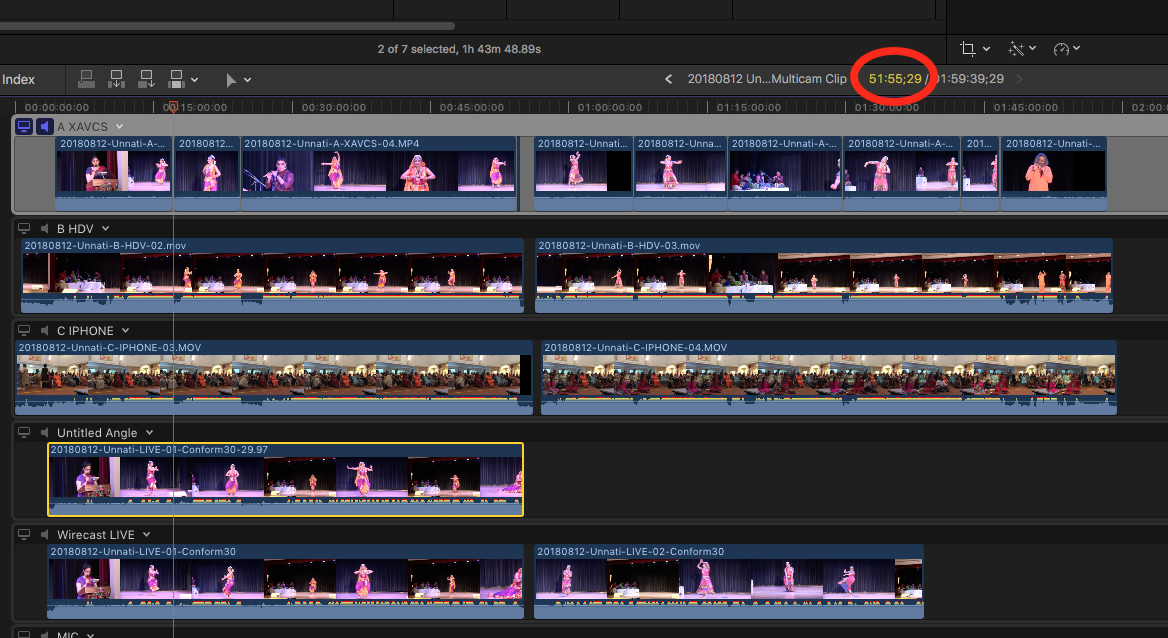Open the Crop and transform tool
The height and width of the screenshot is (638, 1168).
point(967,48)
